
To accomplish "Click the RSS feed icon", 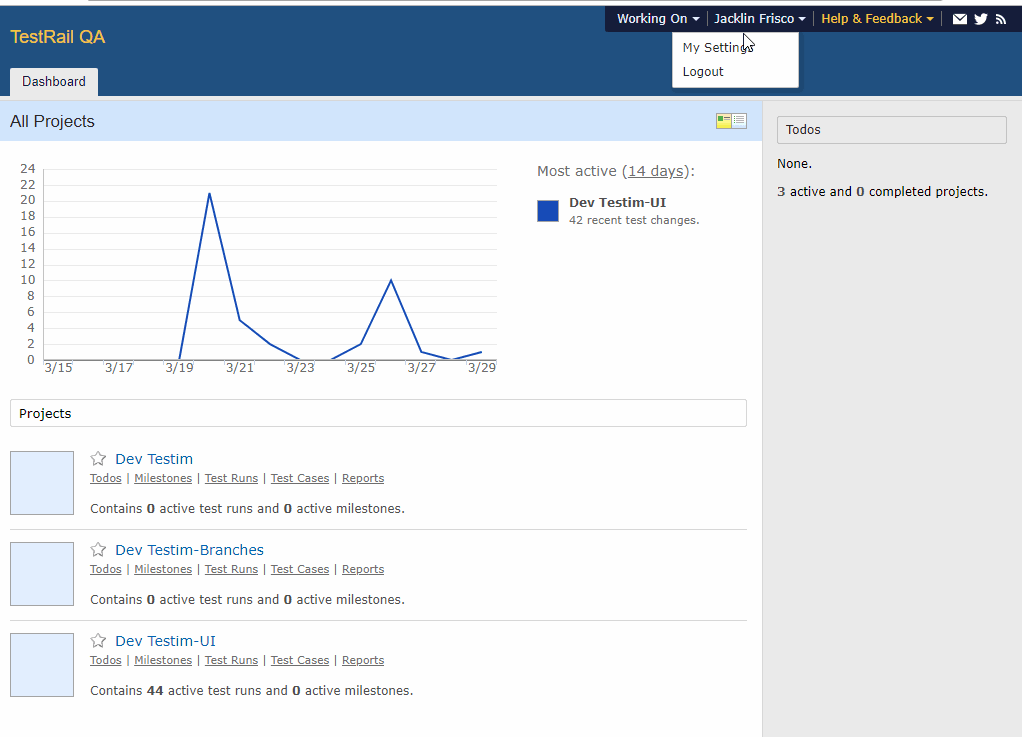I will (1001, 19).
